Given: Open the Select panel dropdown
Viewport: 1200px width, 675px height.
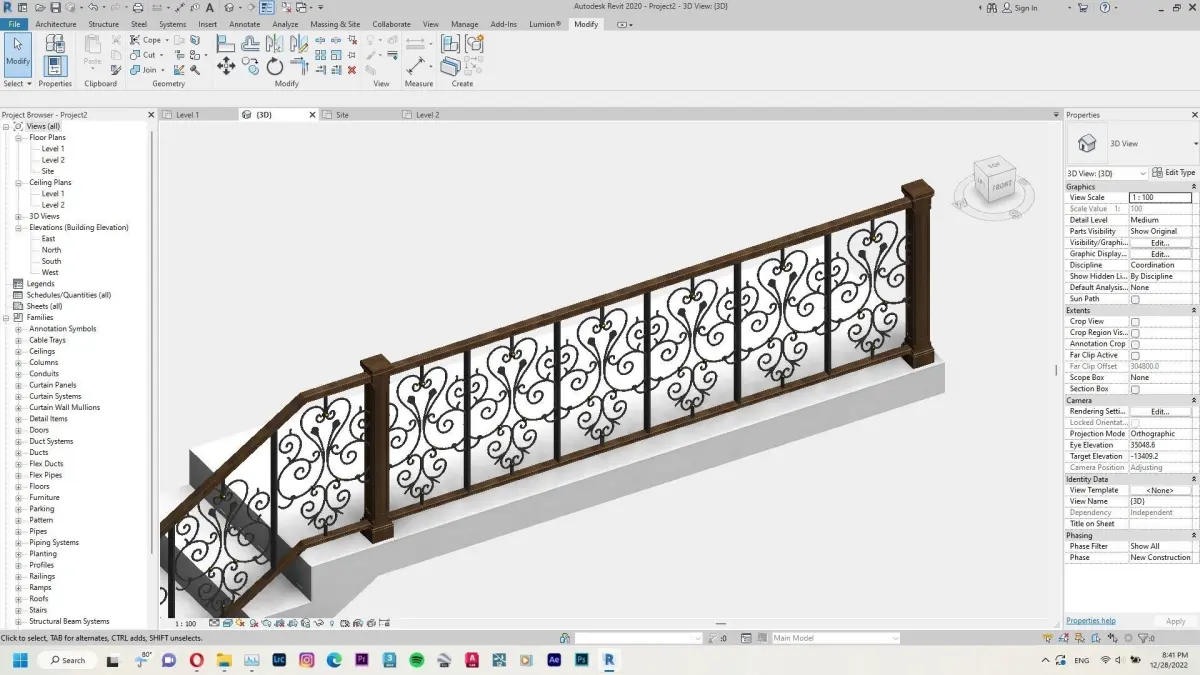Looking at the screenshot, I should (18, 84).
